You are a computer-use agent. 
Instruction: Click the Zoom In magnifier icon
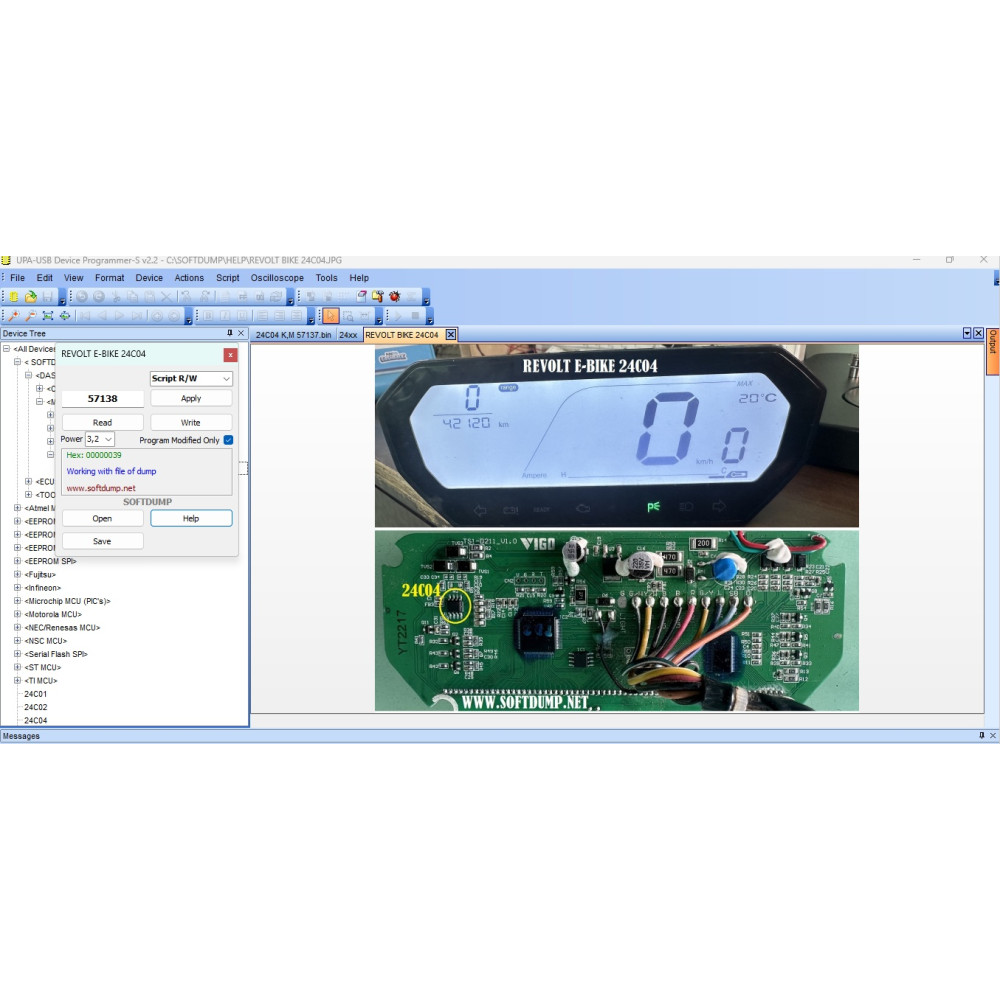pos(13,316)
